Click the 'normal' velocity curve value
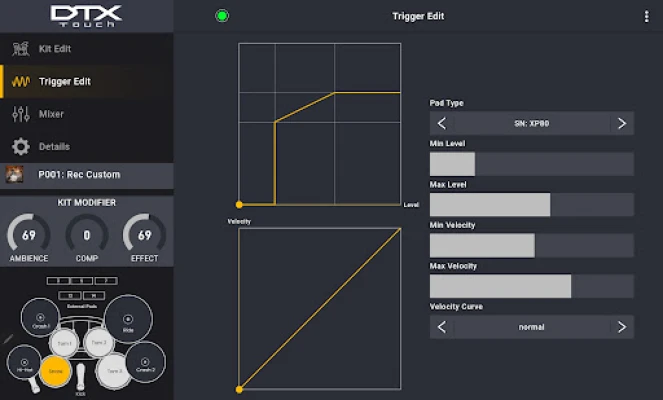663x400 pixels. 531,327
